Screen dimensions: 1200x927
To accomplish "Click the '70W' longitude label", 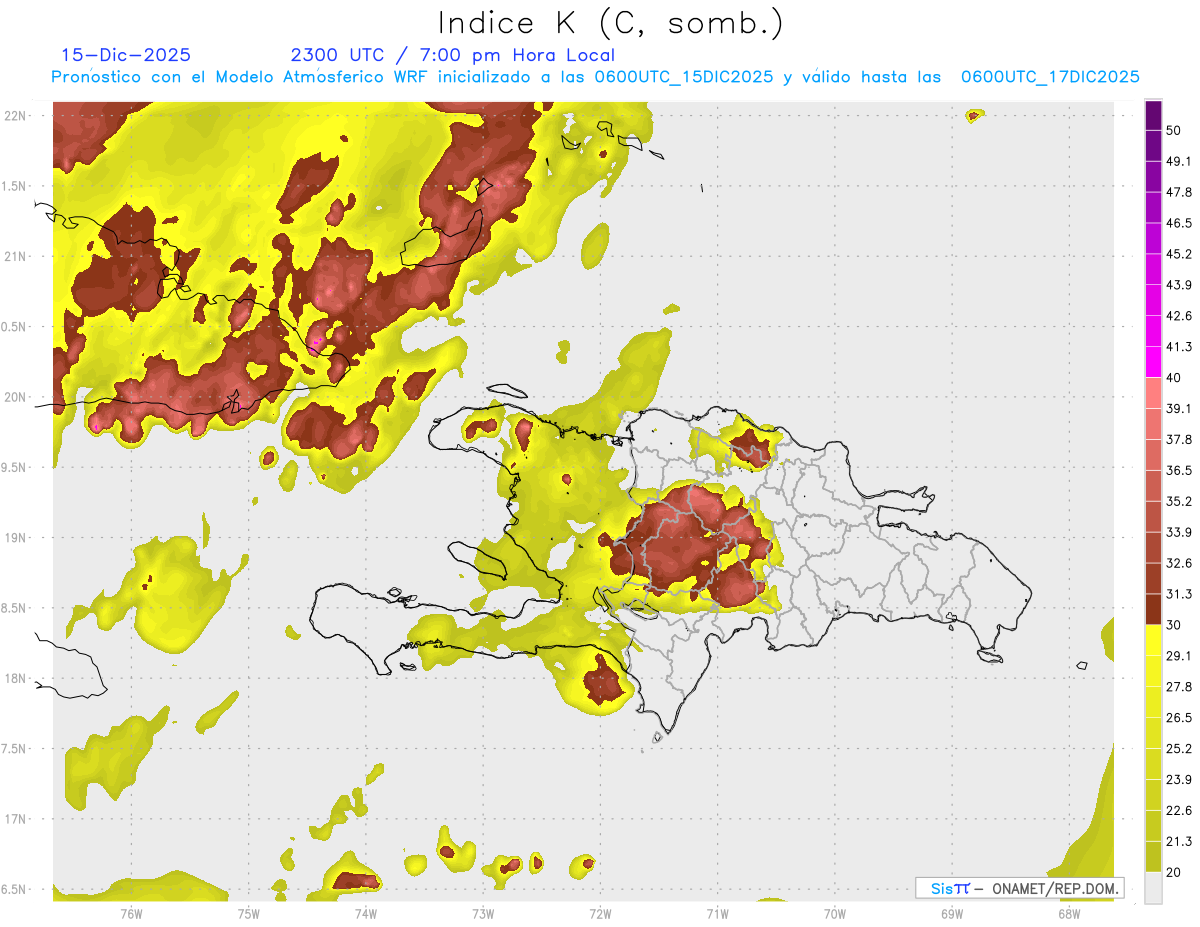I will (x=835, y=914).
